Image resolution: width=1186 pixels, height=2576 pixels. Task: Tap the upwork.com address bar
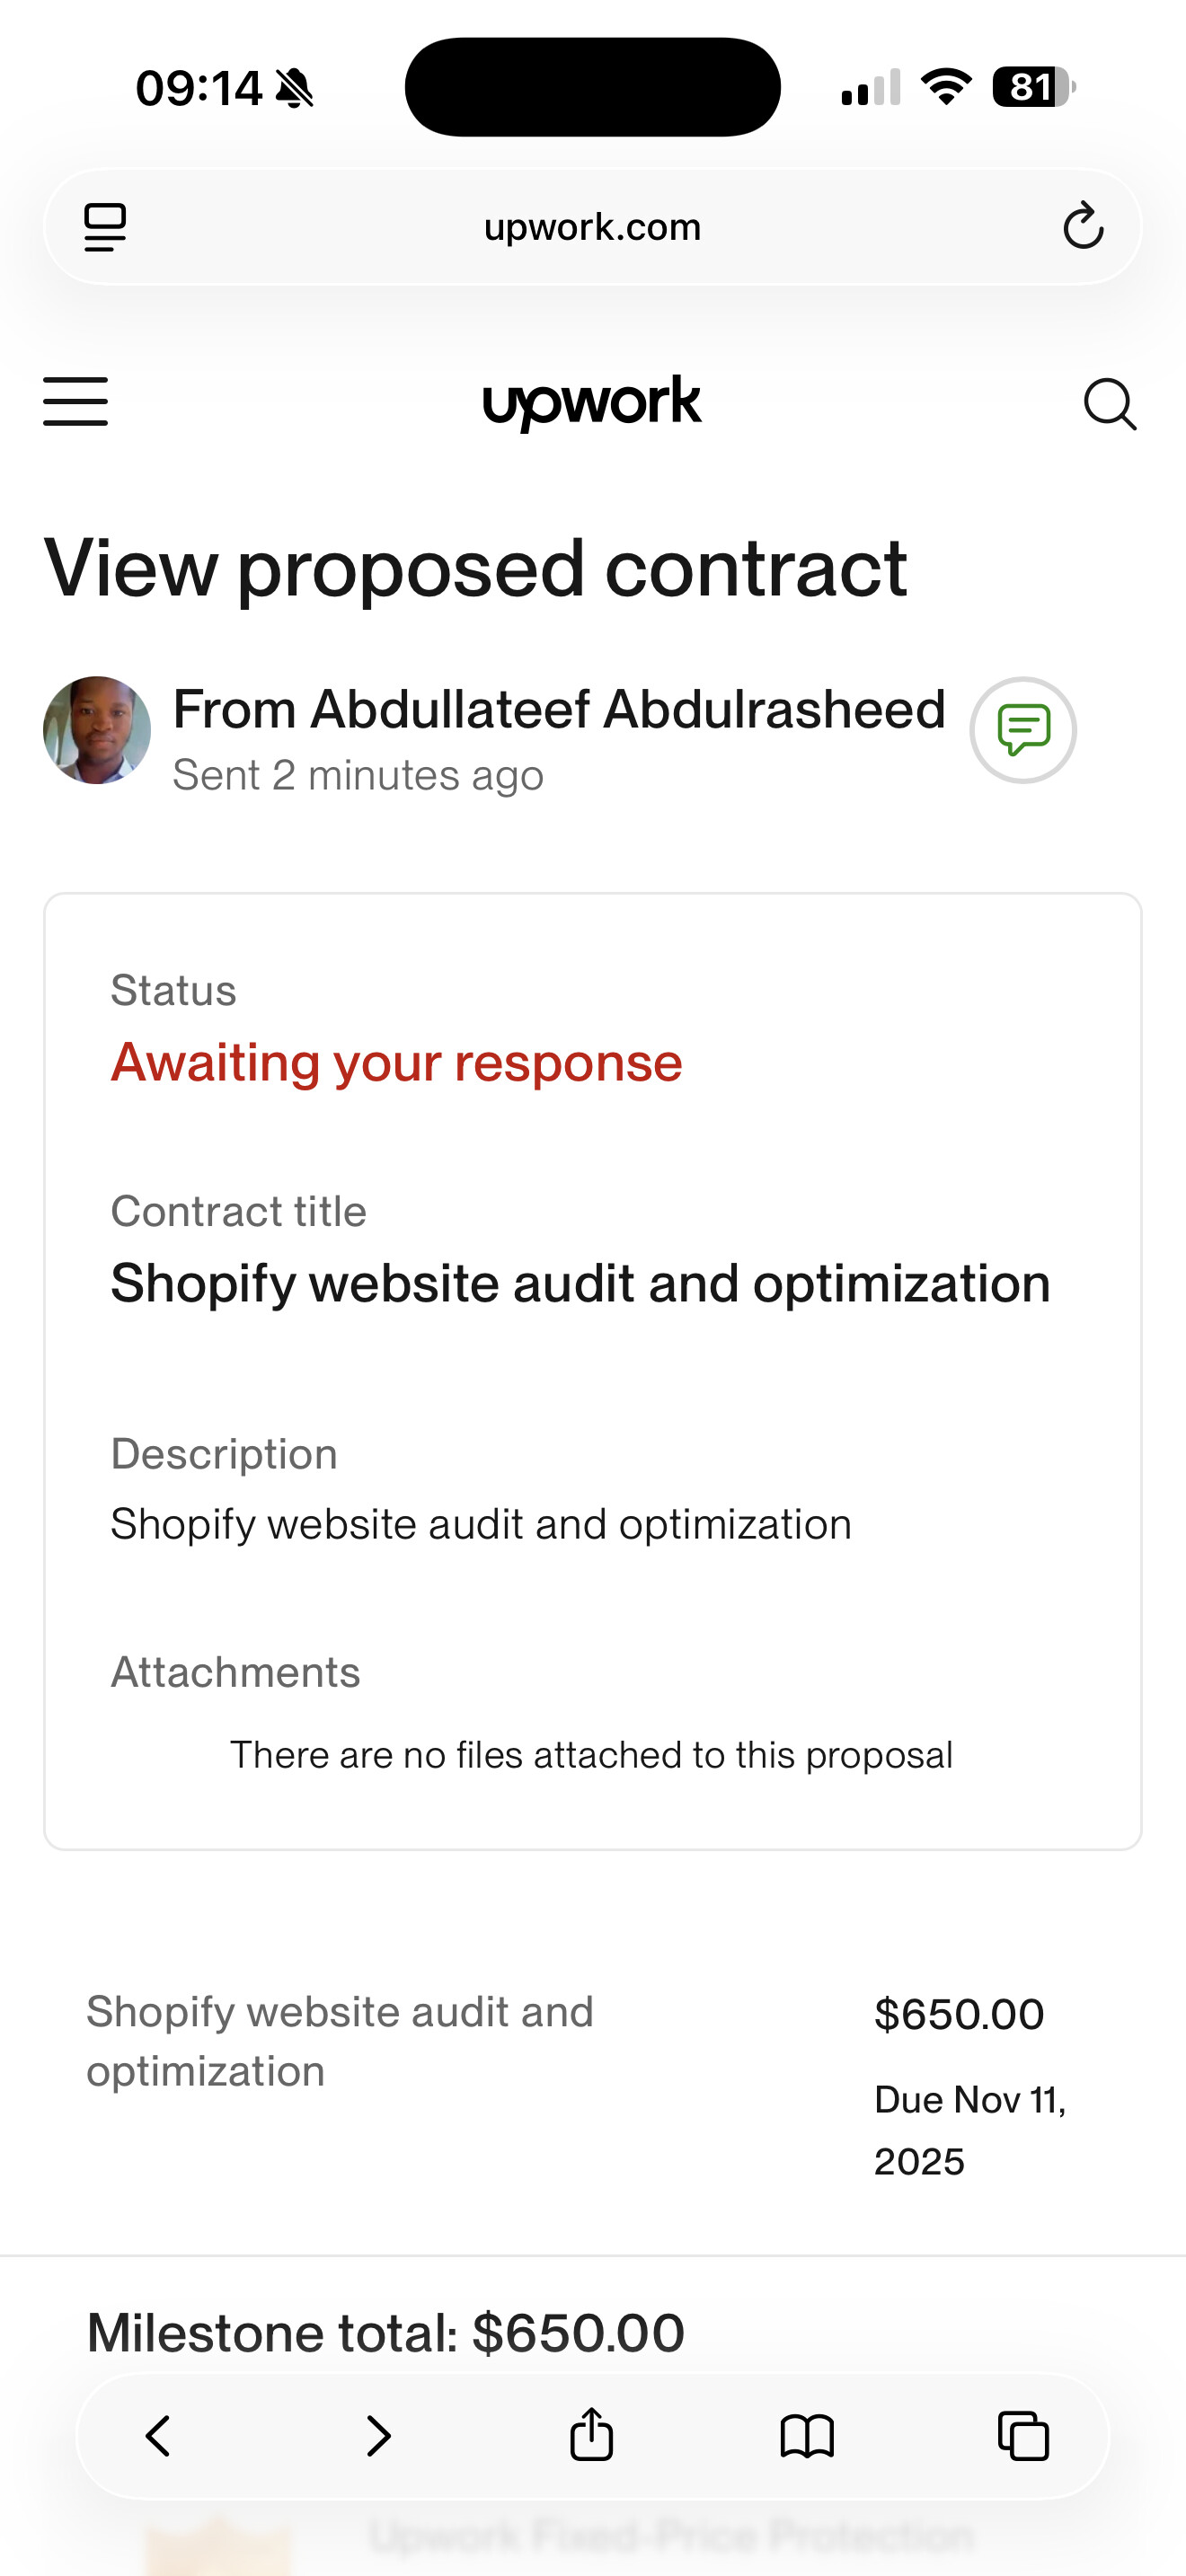click(592, 227)
